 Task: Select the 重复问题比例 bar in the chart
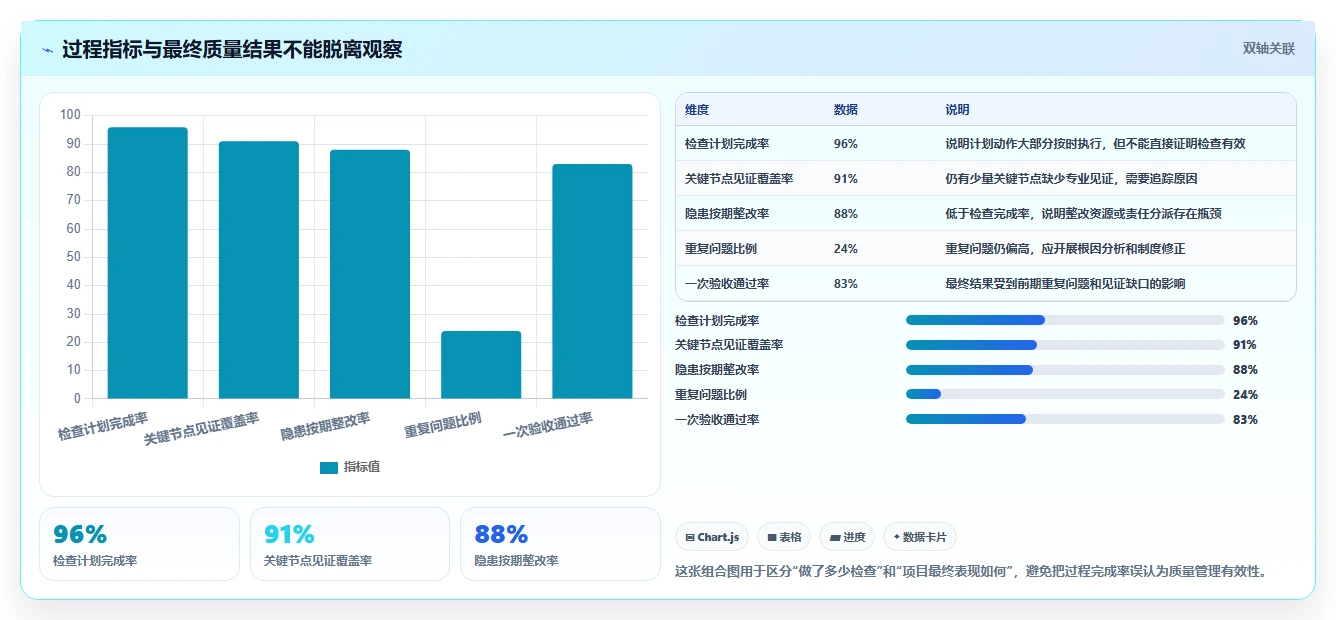click(x=481, y=365)
